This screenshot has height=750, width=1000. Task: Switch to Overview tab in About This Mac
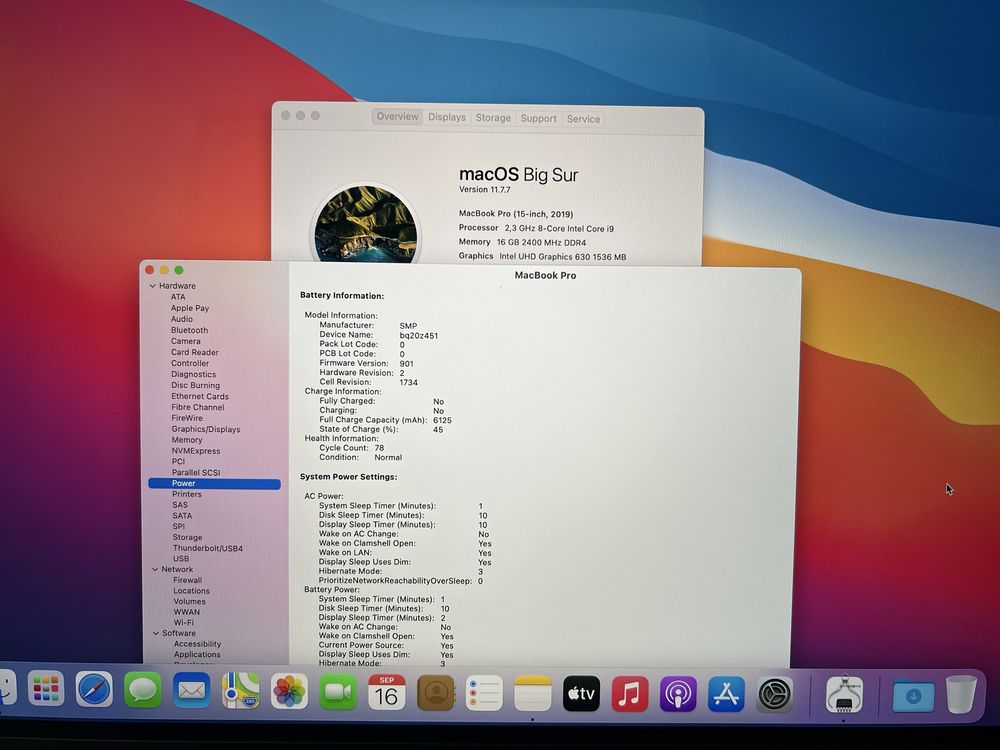pyautogui.click(x=397, y=117)
